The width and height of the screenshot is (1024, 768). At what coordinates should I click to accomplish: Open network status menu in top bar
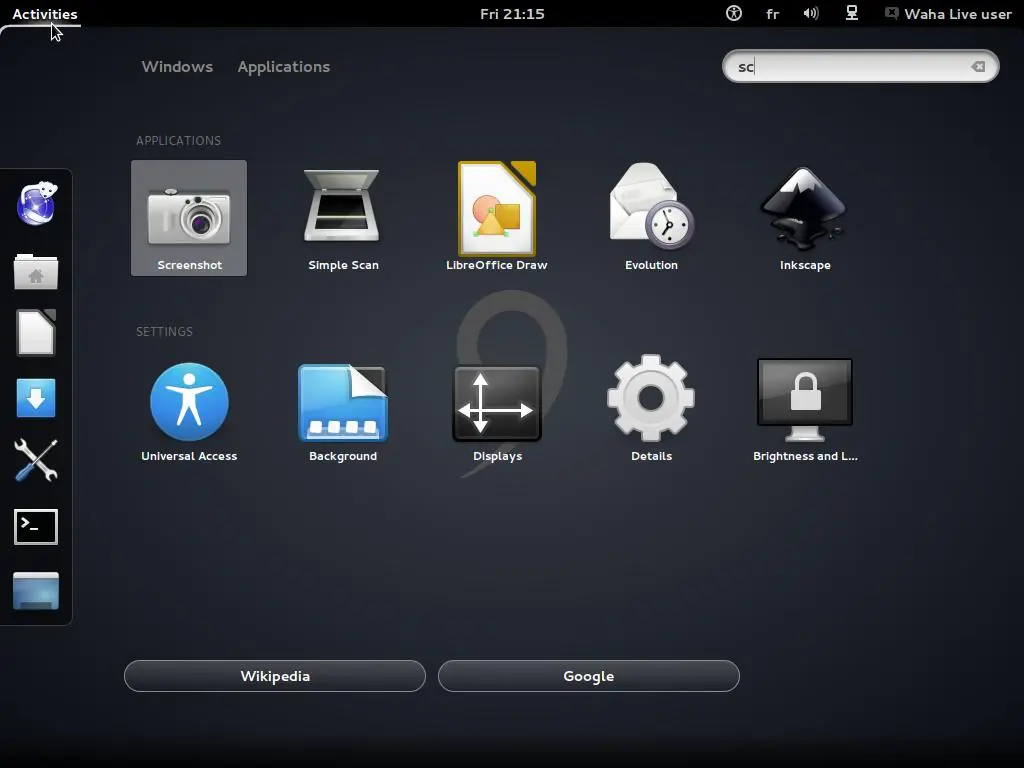coord(852,13)
